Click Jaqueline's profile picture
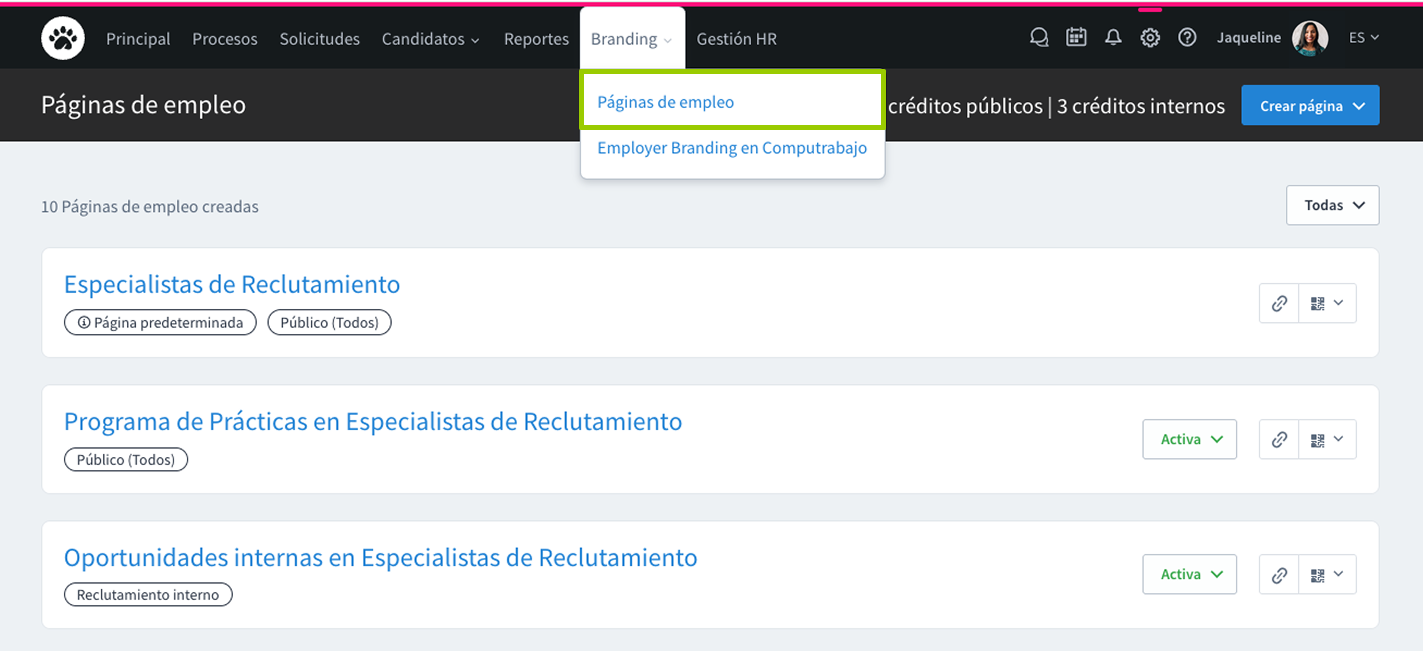 [1310, 37]
